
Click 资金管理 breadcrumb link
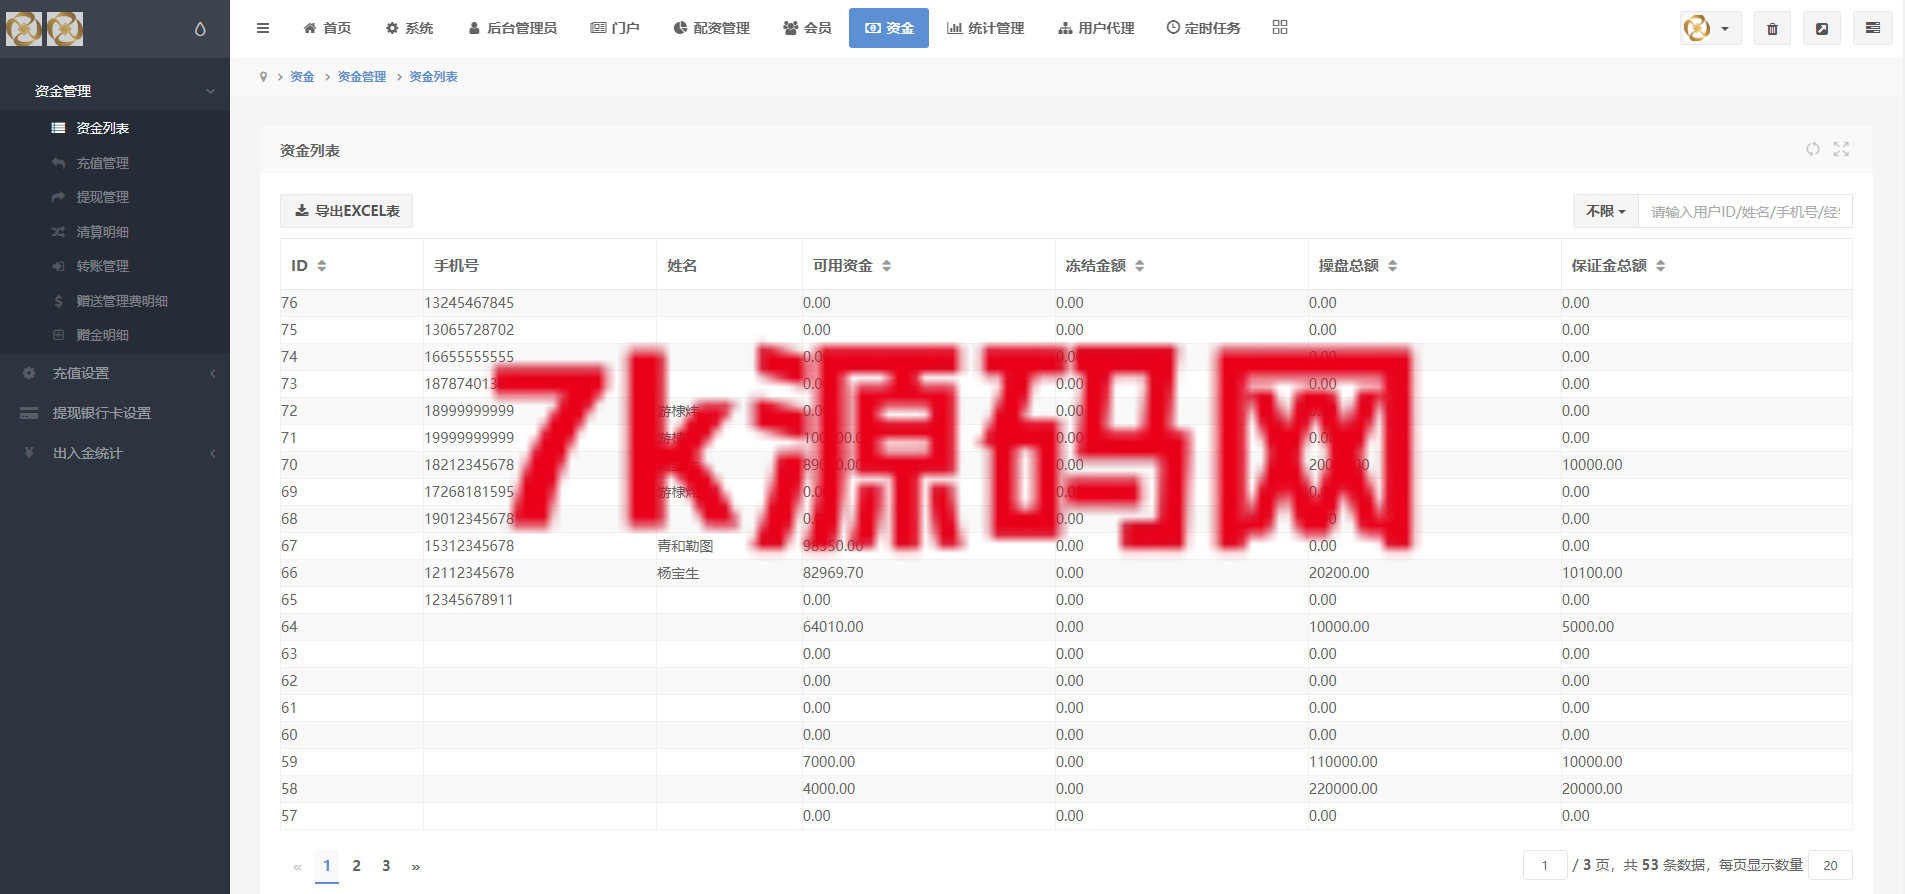tap(362, 77)
